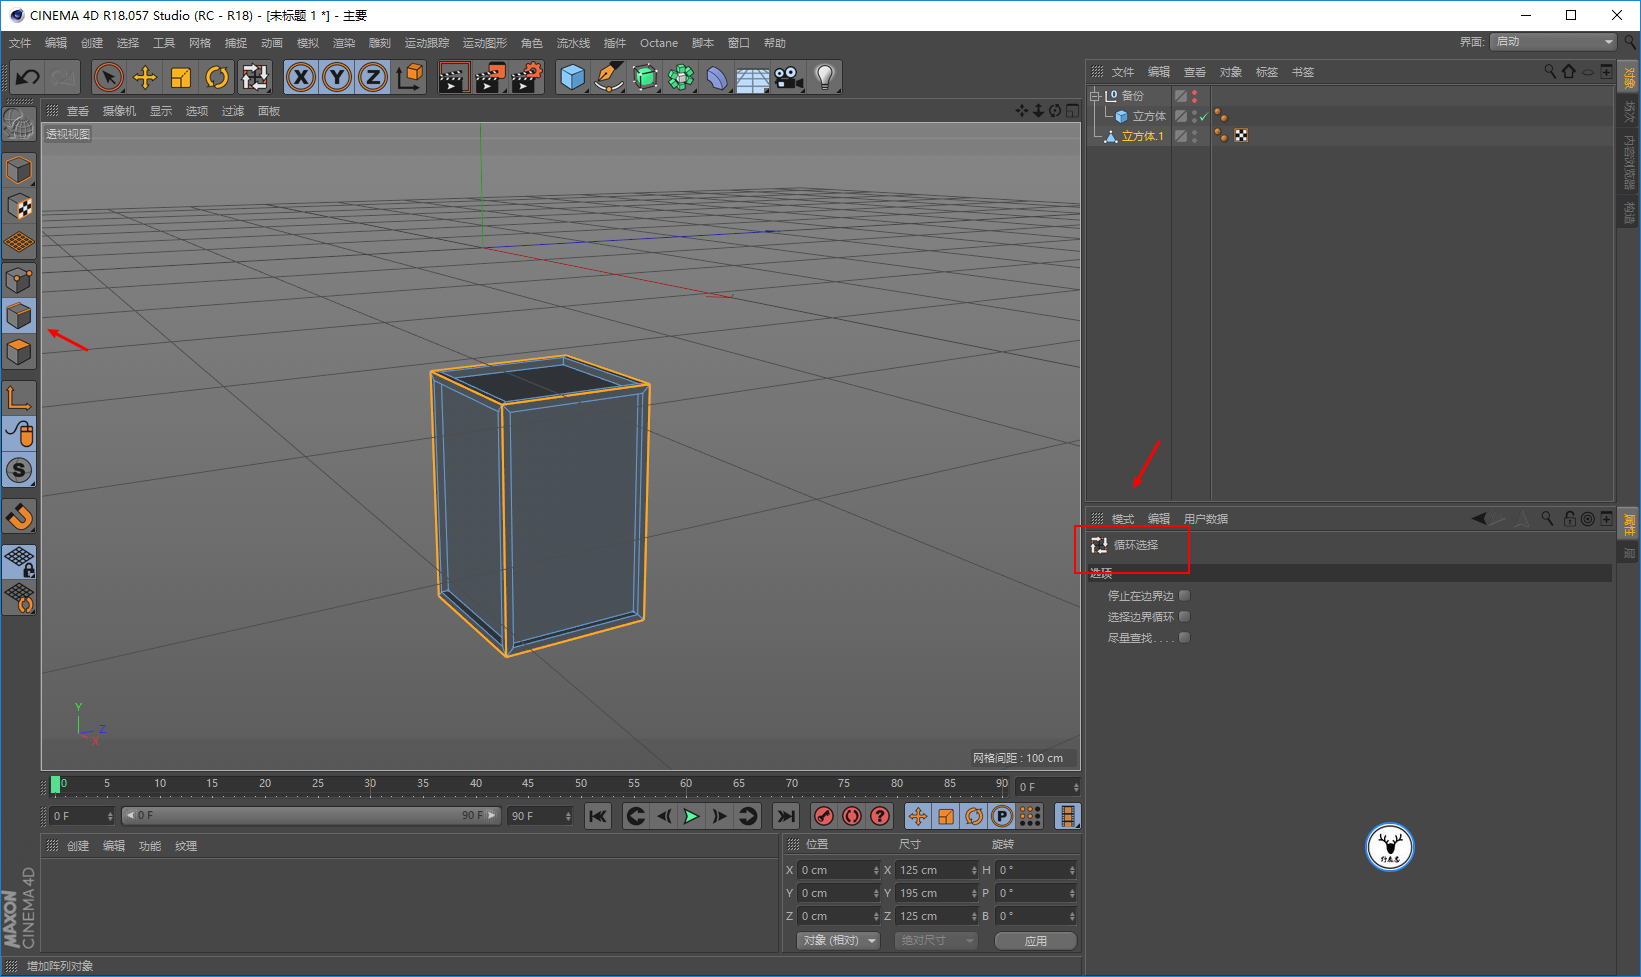The image size is (1641, 977).
Task: Toggle the timeline film strip layout button
Action: (x=1068, y=816)
